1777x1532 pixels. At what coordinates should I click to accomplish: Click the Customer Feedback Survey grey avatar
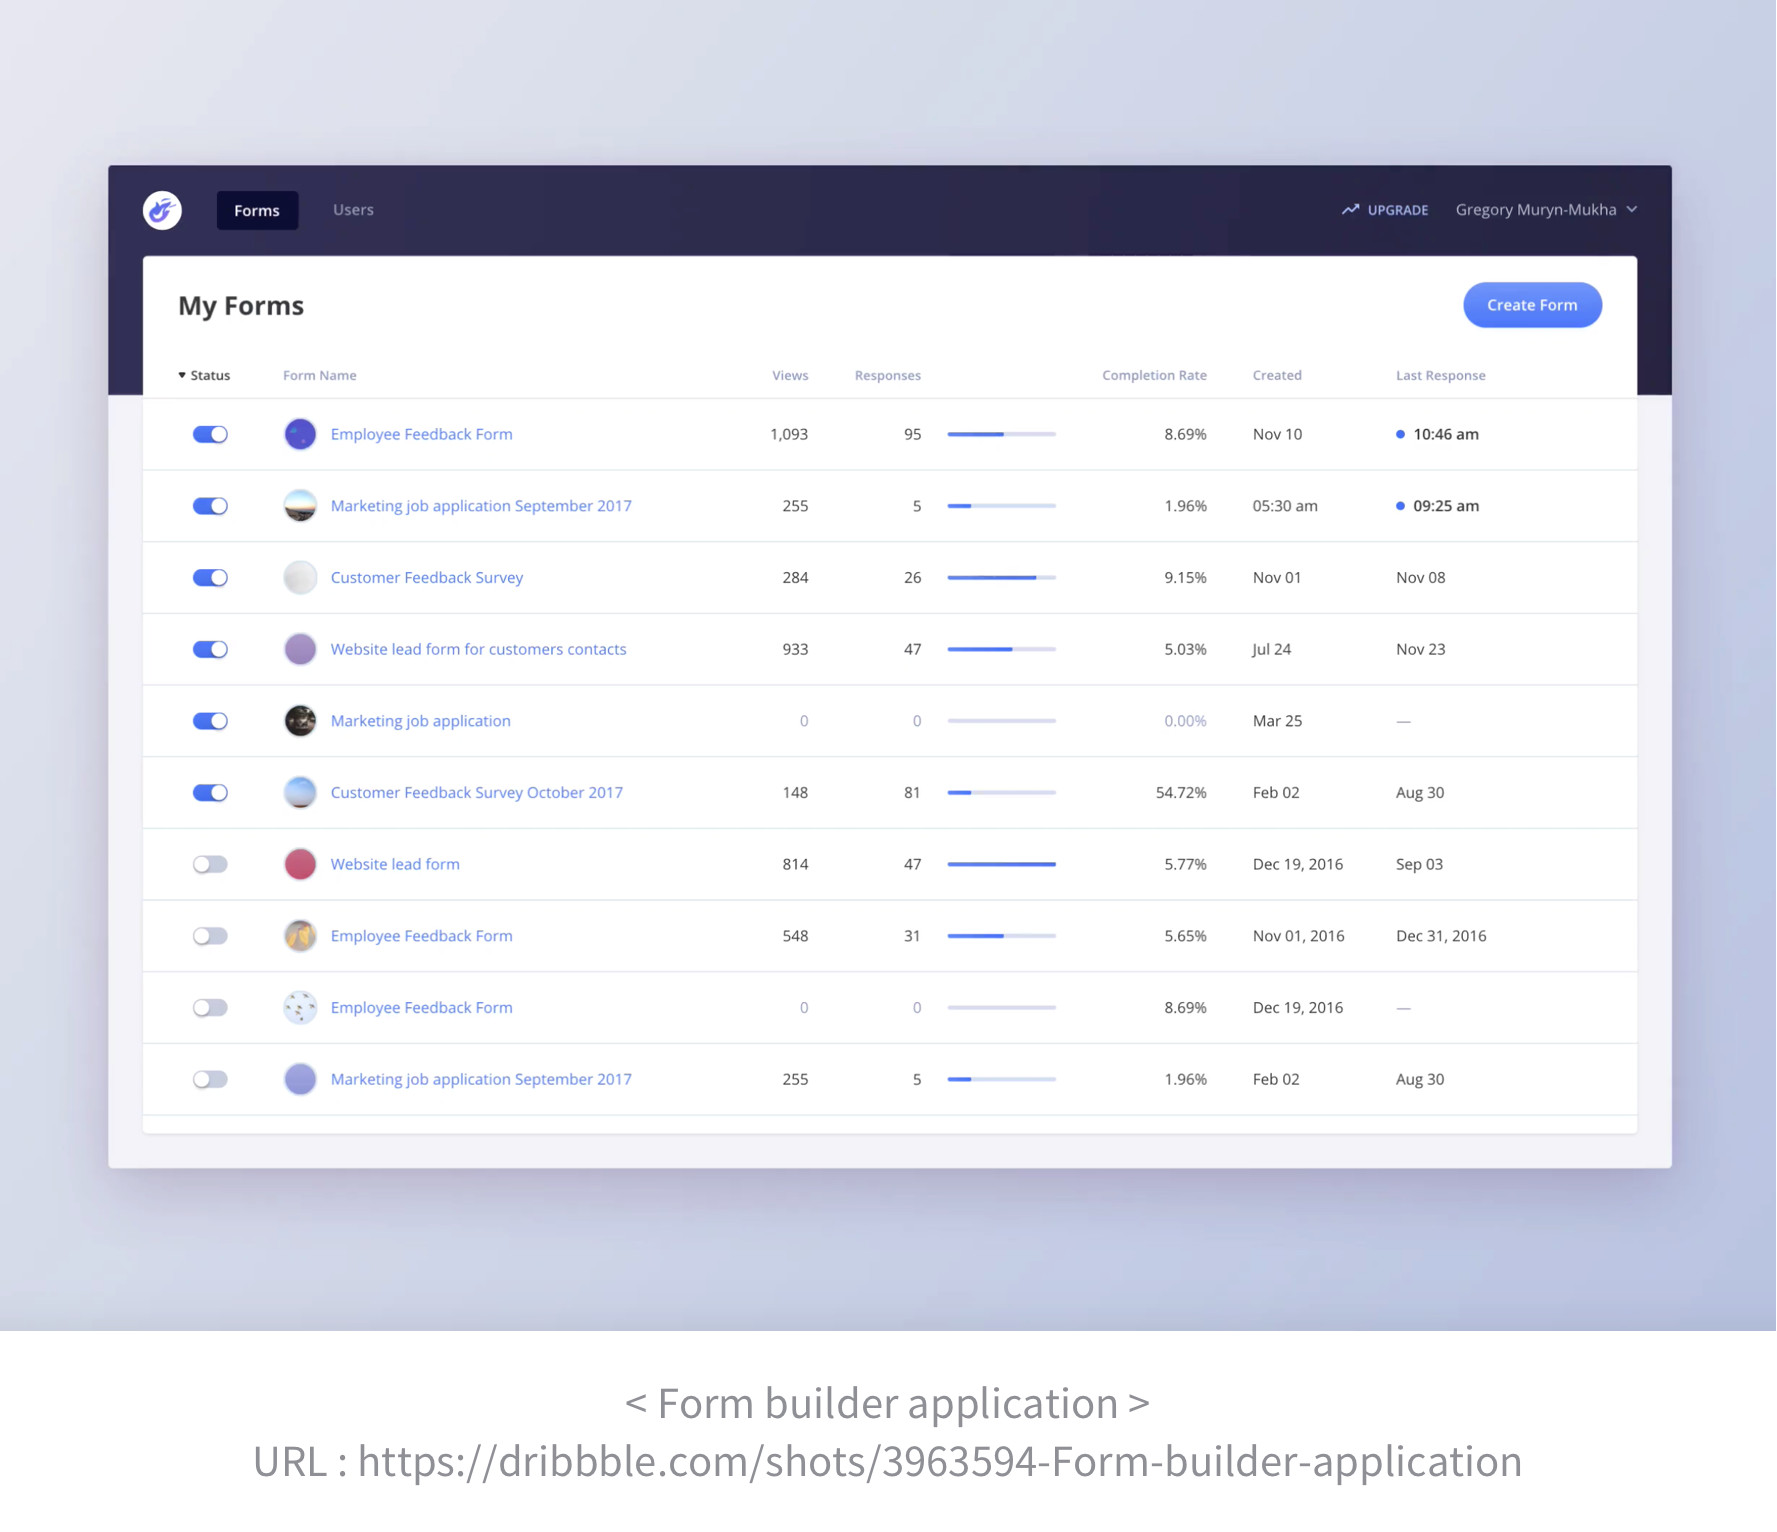point(300,578)
